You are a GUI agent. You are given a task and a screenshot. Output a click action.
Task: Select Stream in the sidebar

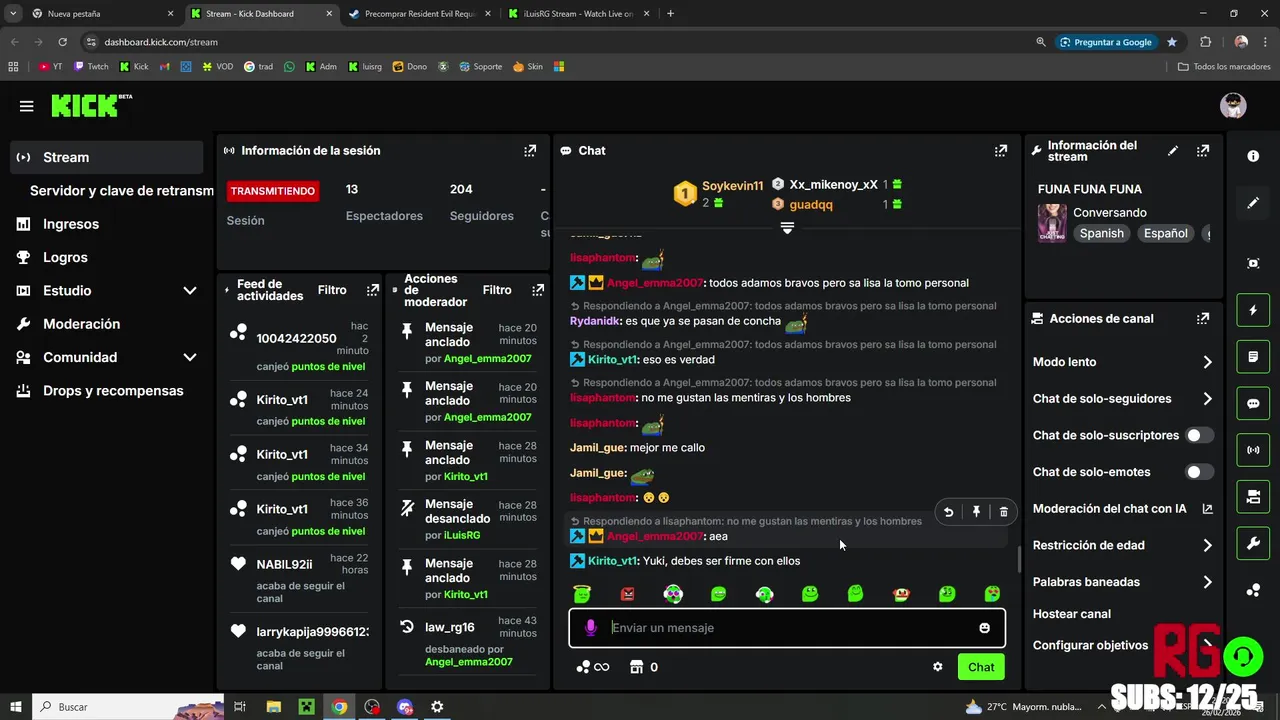[x=107, y=157]
